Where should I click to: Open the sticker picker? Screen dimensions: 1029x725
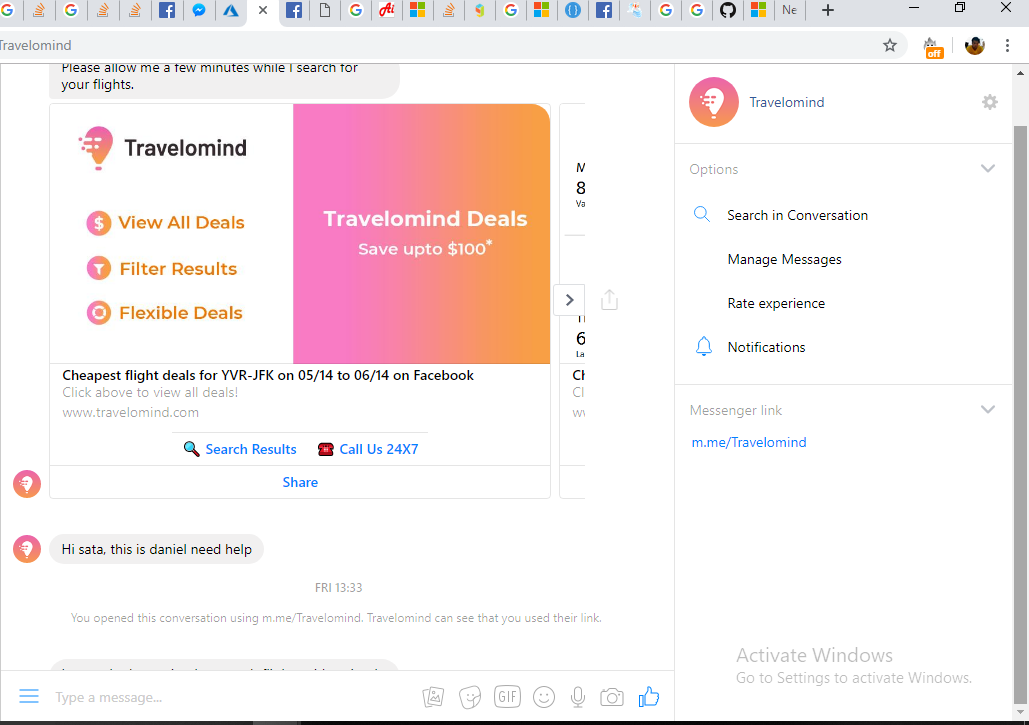click(470, 697)
